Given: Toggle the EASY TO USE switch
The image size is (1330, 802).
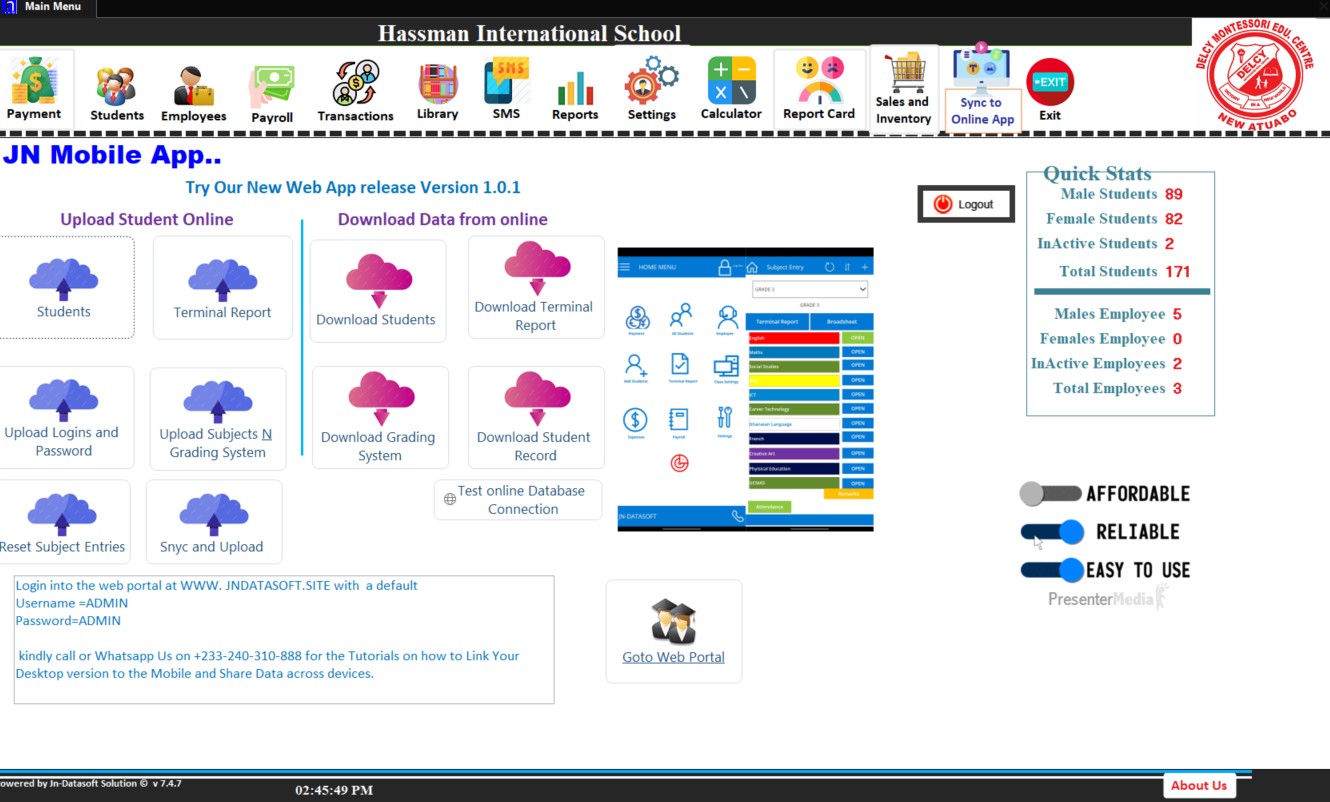Looking at the screenshot, I should [x=1052, y=570].
